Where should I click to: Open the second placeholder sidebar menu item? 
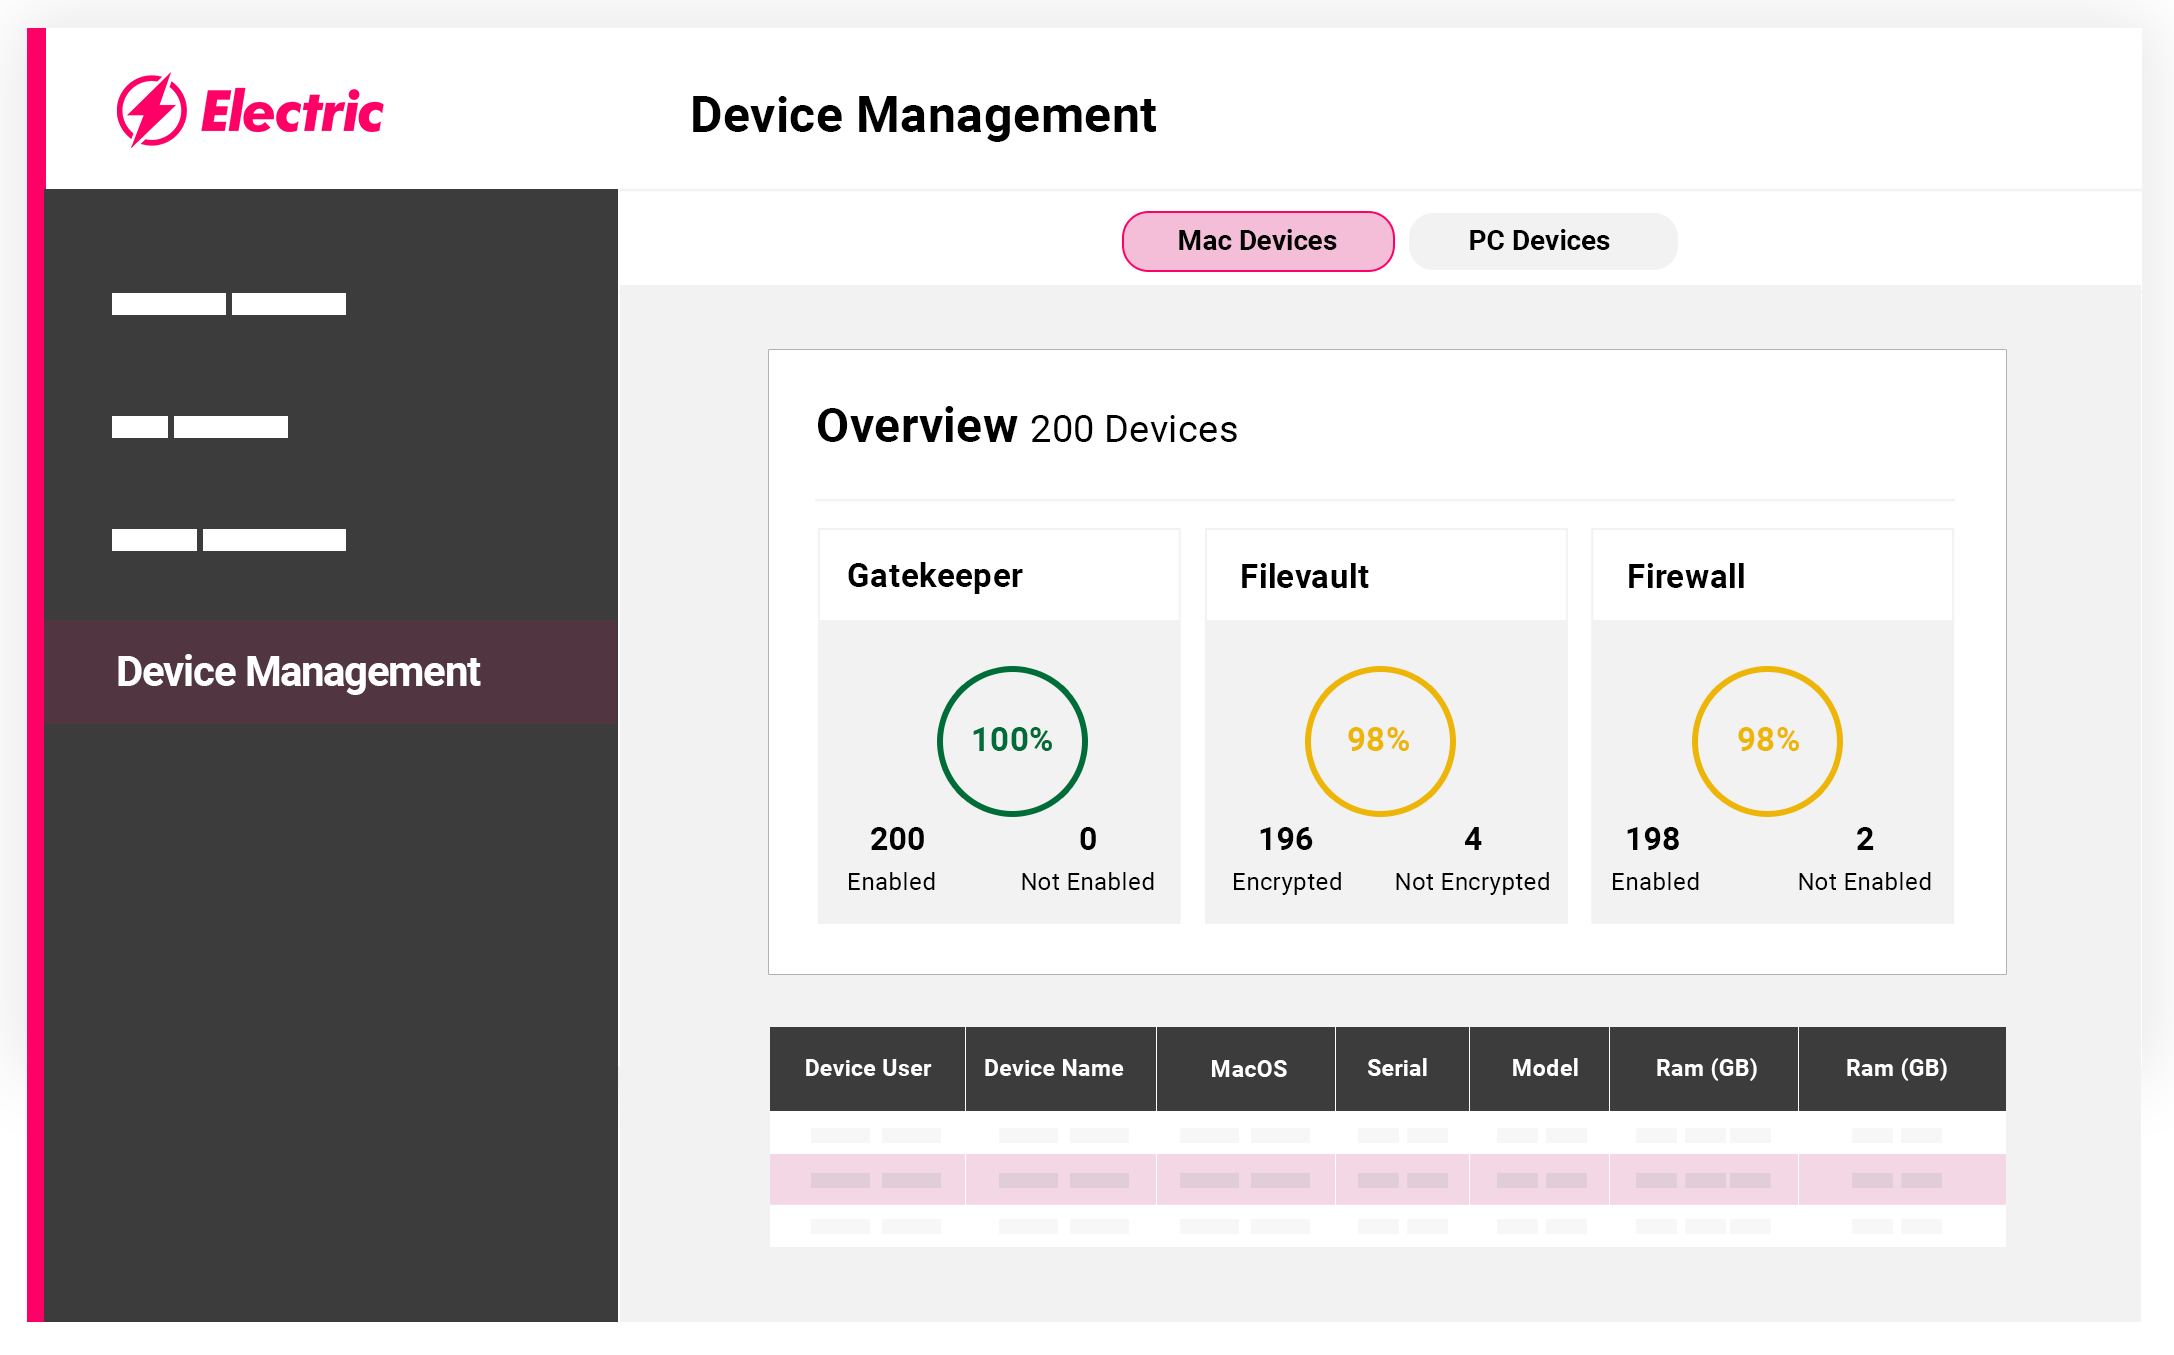click(x=200, y=427)
